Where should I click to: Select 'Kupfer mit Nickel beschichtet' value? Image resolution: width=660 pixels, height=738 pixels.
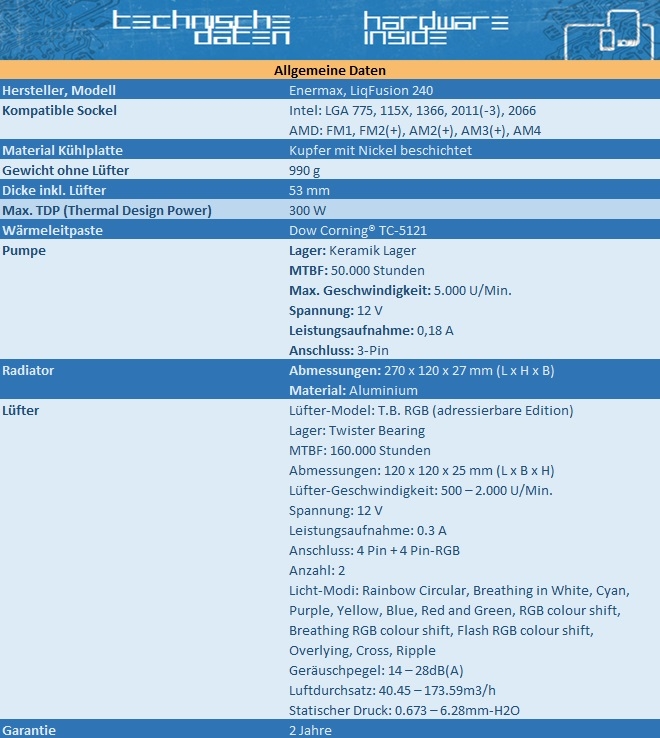380,151
